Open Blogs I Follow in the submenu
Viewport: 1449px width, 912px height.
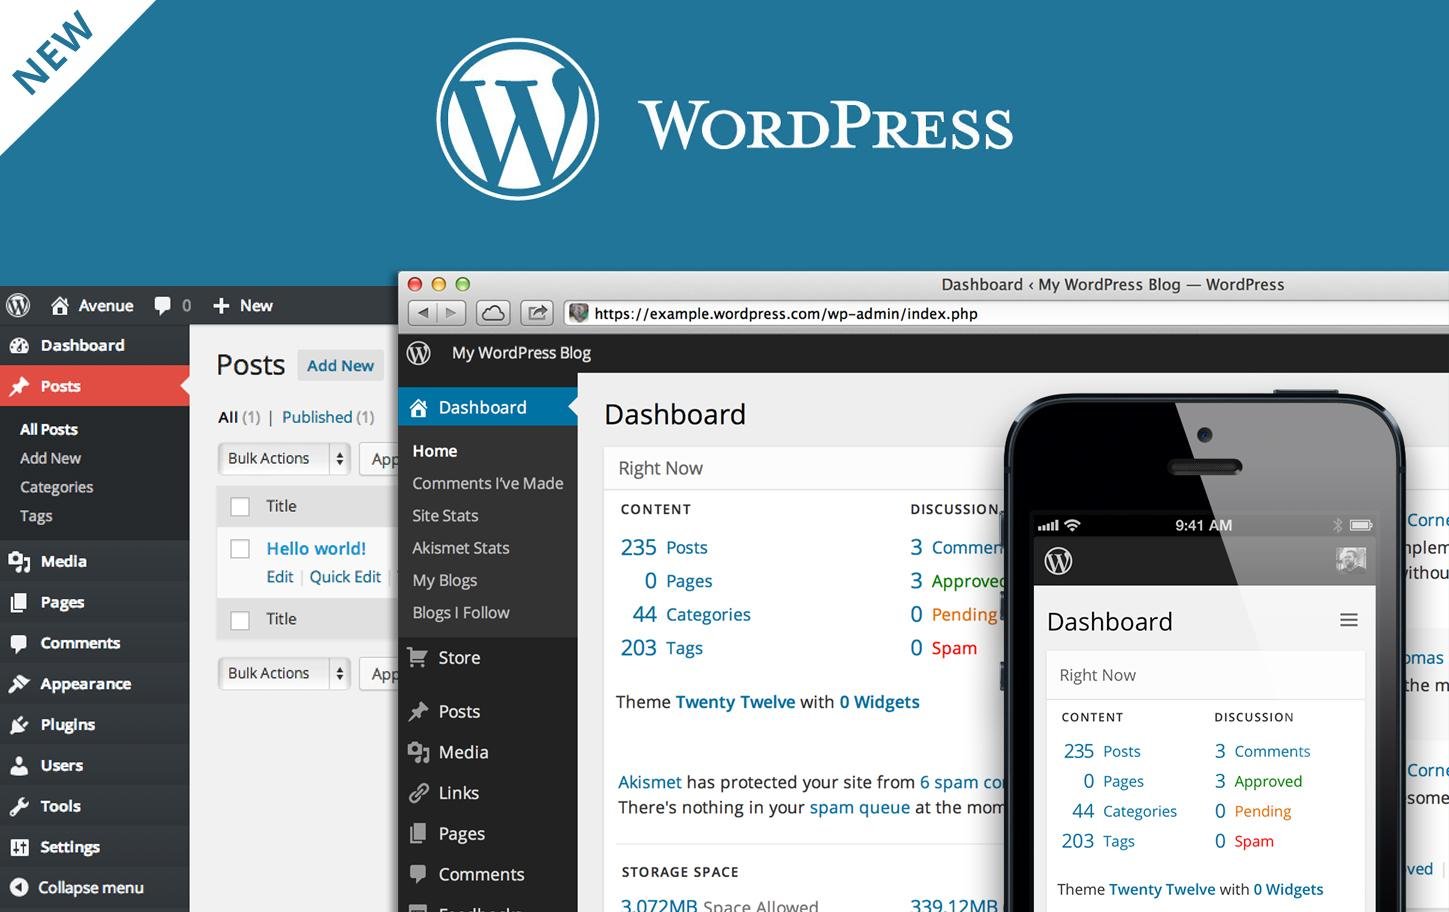[461, 612]
